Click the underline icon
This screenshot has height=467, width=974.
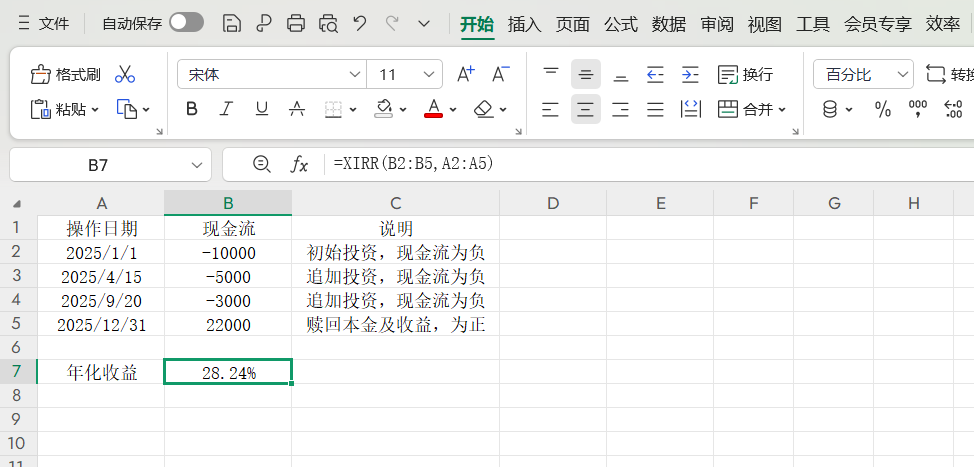262,109
